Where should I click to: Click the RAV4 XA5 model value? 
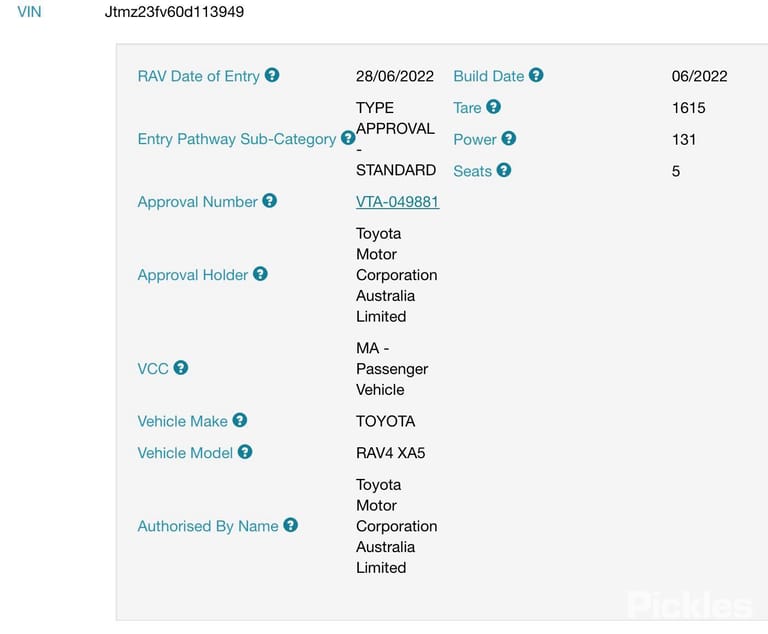point(390,453)
